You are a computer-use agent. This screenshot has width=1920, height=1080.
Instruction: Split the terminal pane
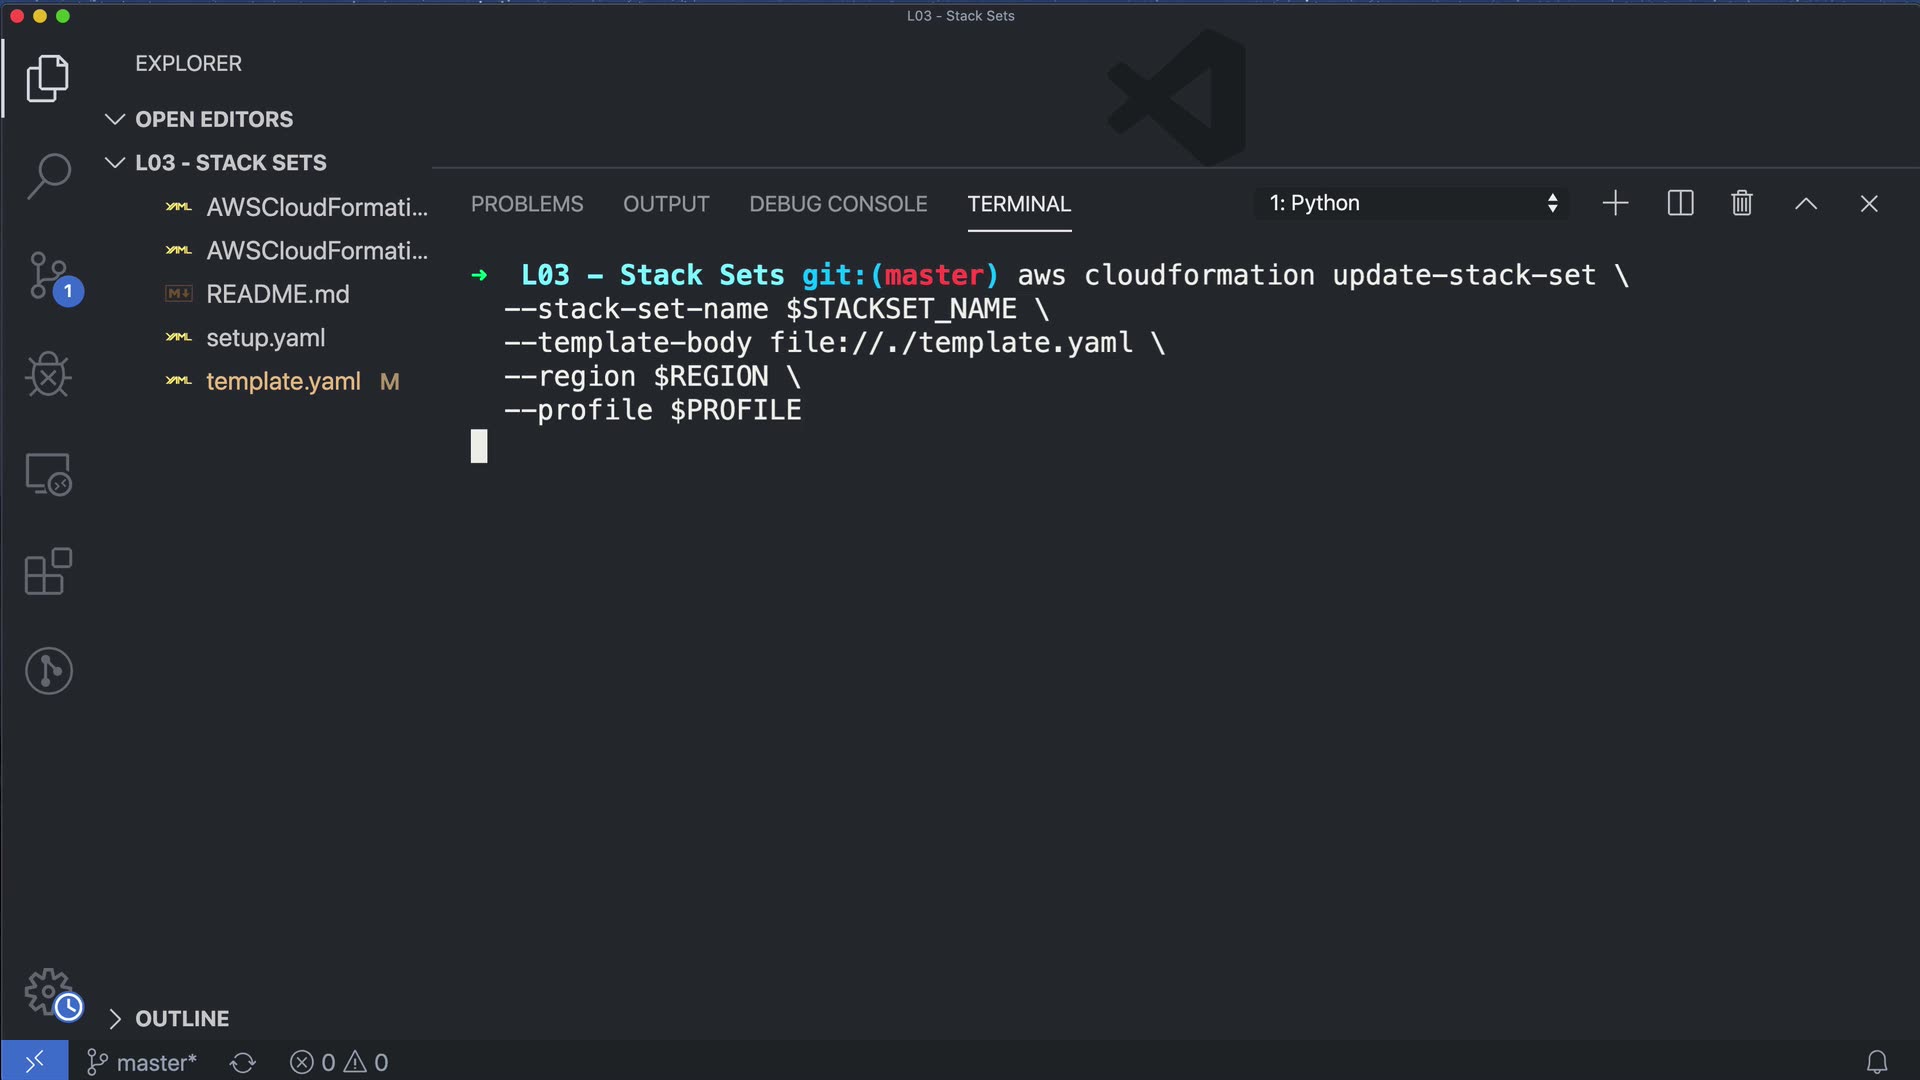point(1680,204)
